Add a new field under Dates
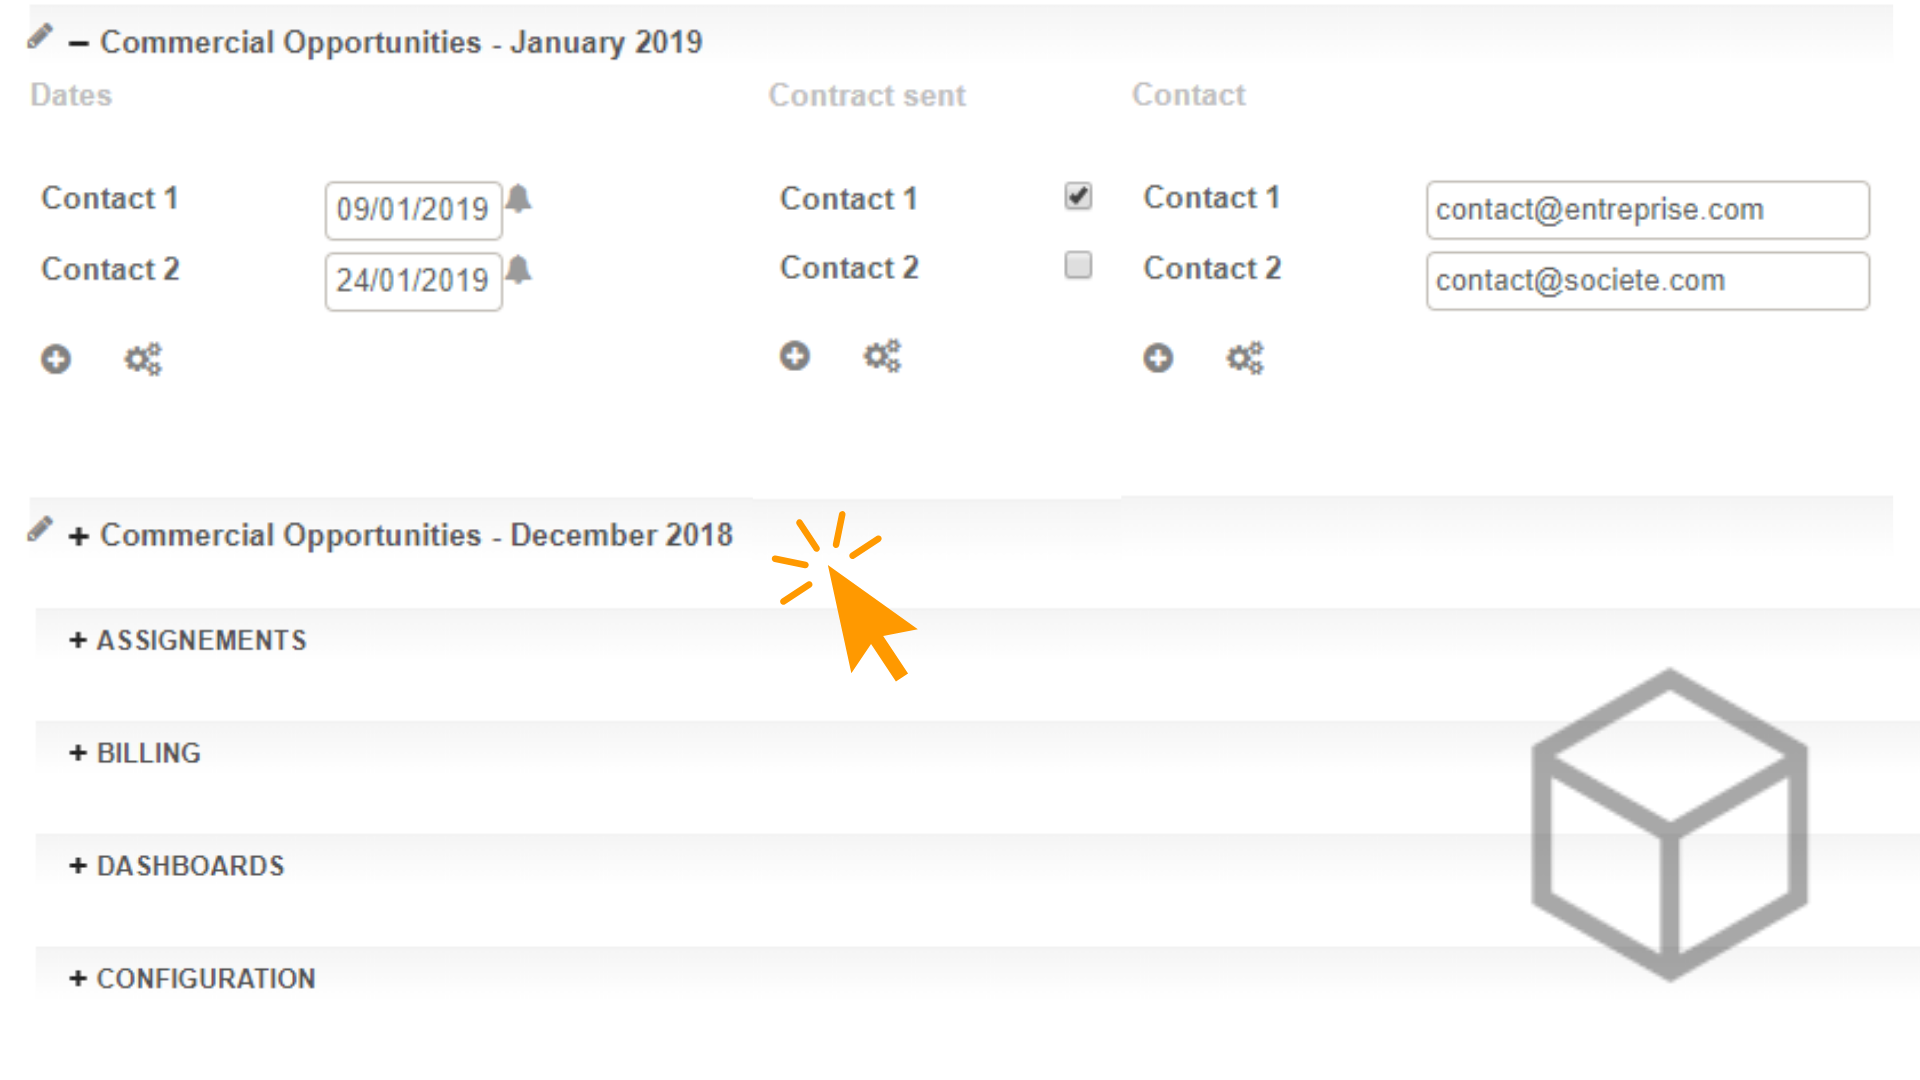Image resolution: width=1920 pixels, height=1080 pixels. (x=56, y=359)
